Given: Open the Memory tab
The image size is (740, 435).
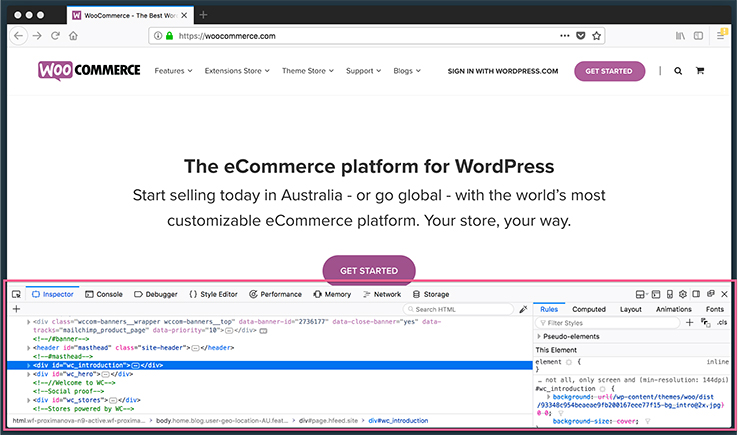Looking at the screenshot, I should coord(332,294).
